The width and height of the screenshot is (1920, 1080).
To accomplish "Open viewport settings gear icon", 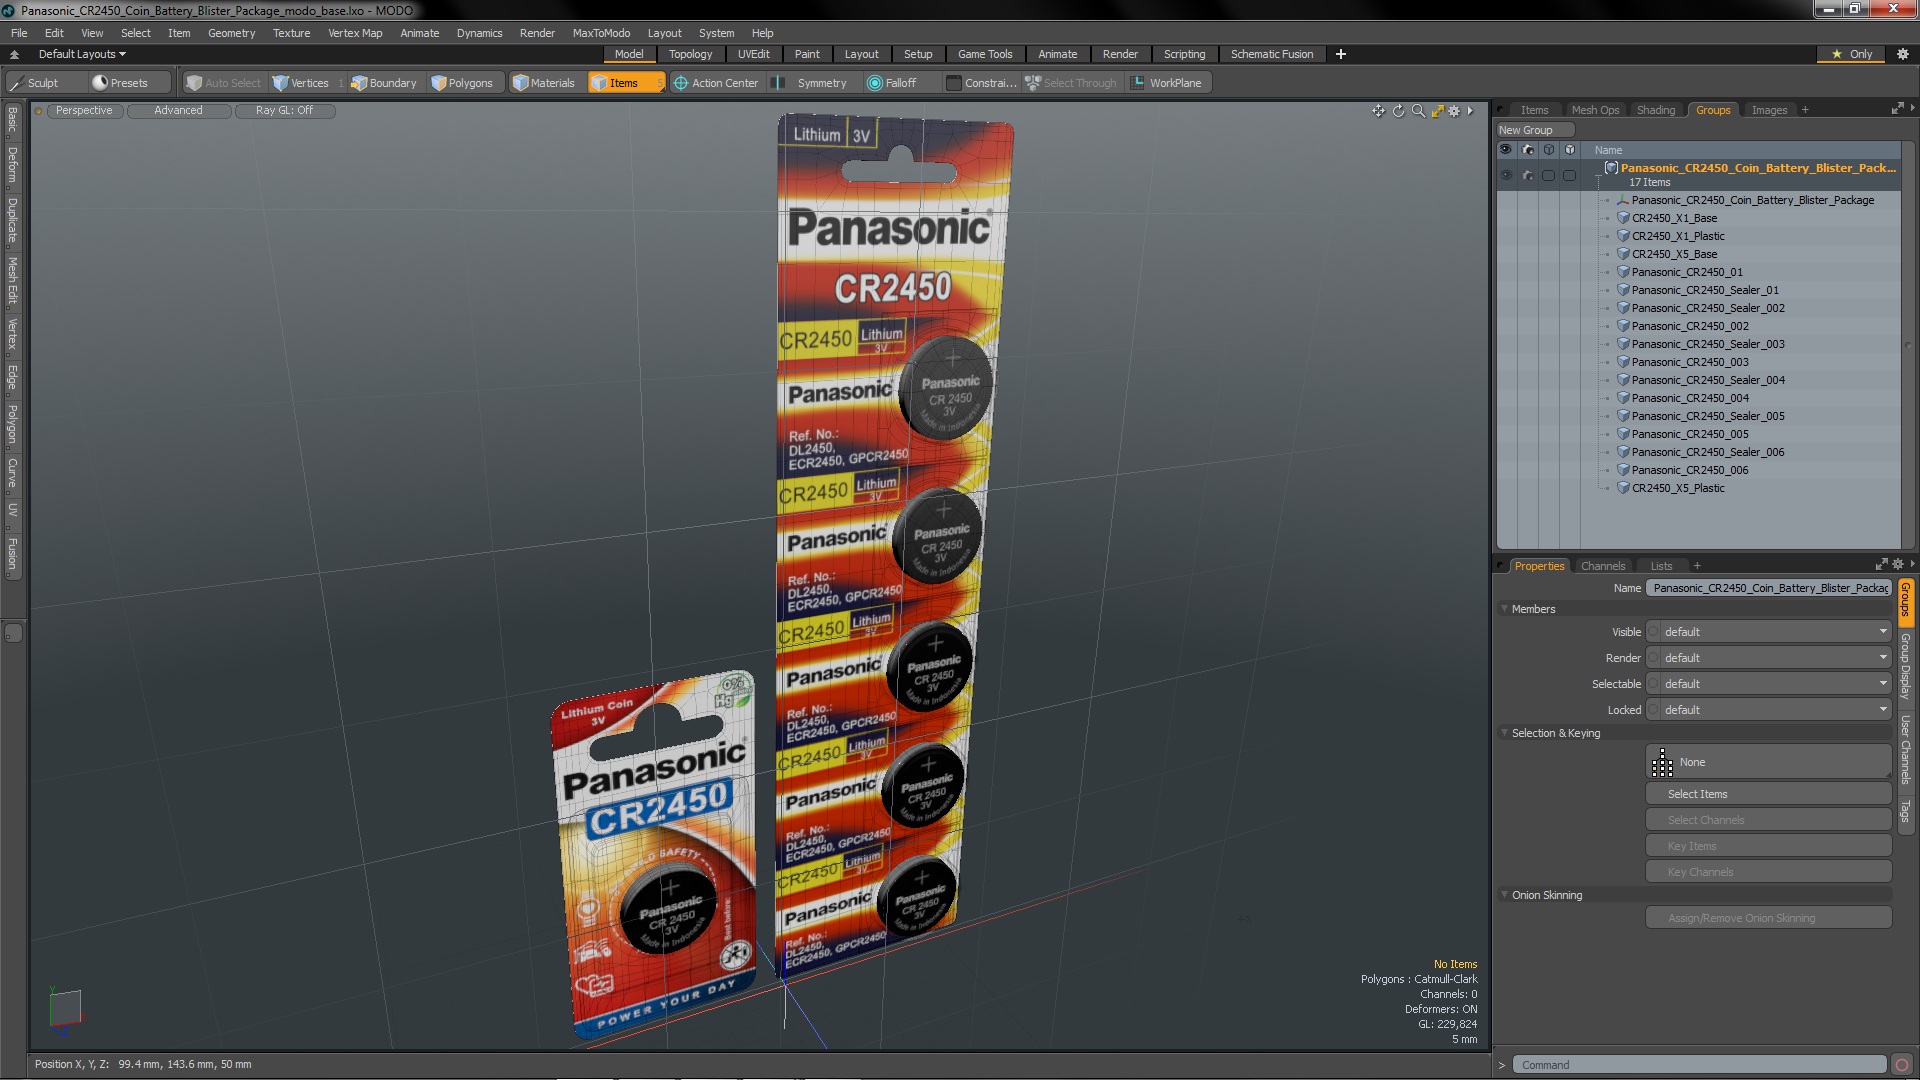I will click(x=1455, y=111).
